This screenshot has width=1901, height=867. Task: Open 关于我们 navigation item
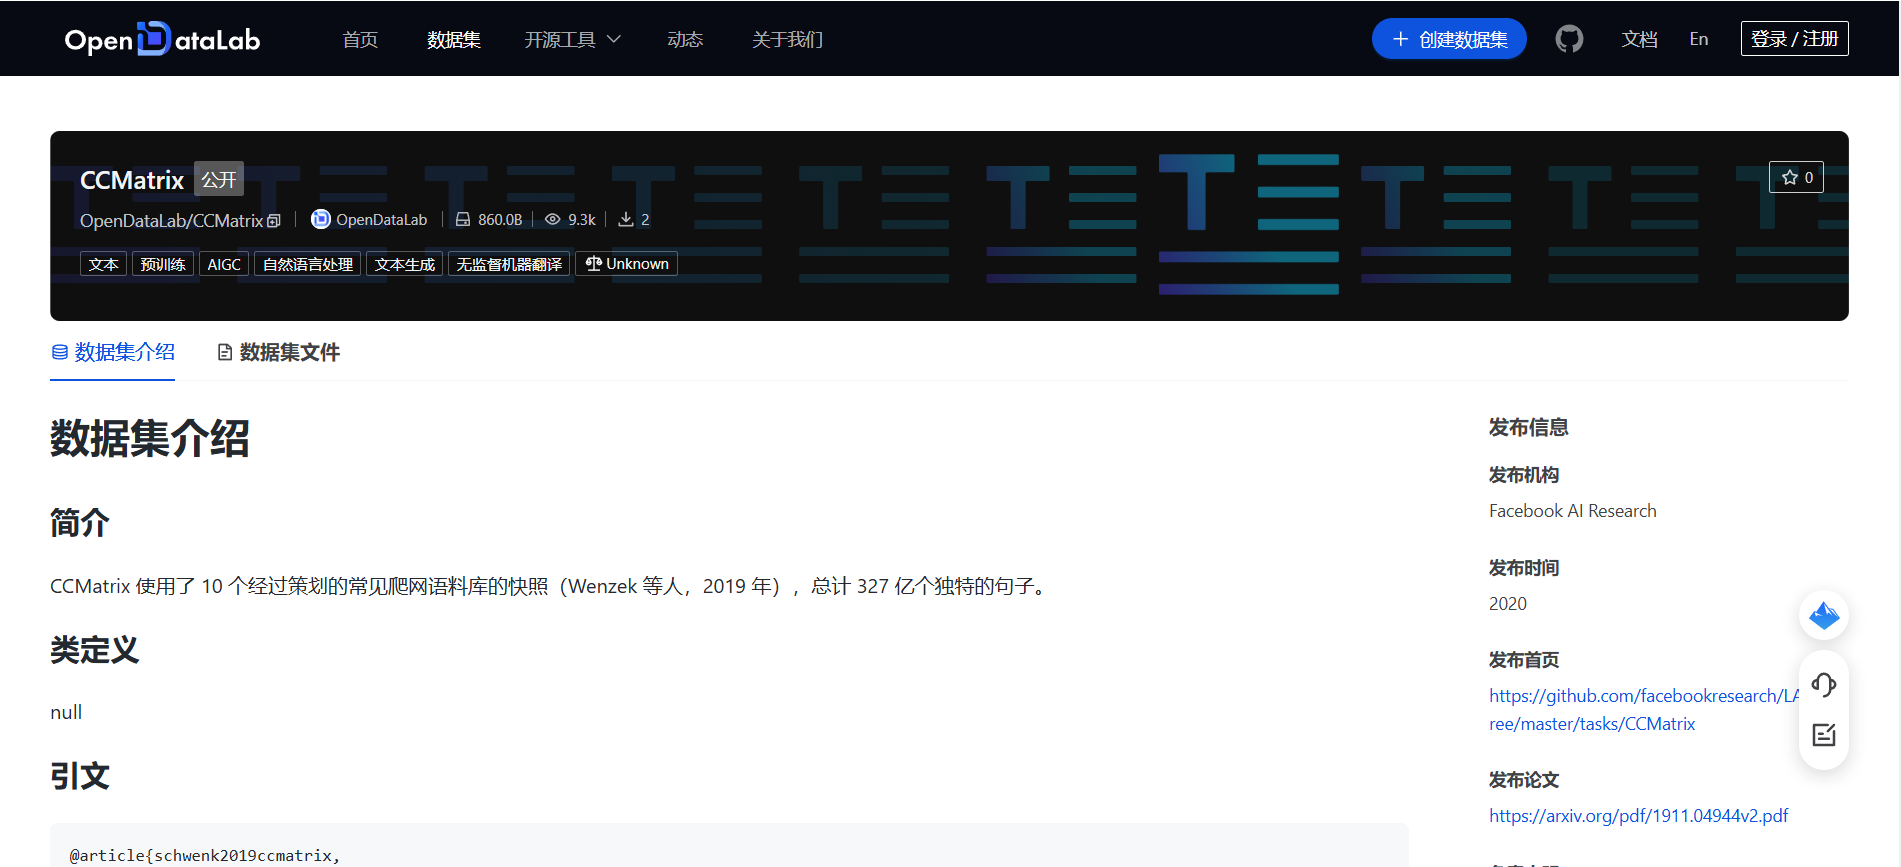coord(787,39)
